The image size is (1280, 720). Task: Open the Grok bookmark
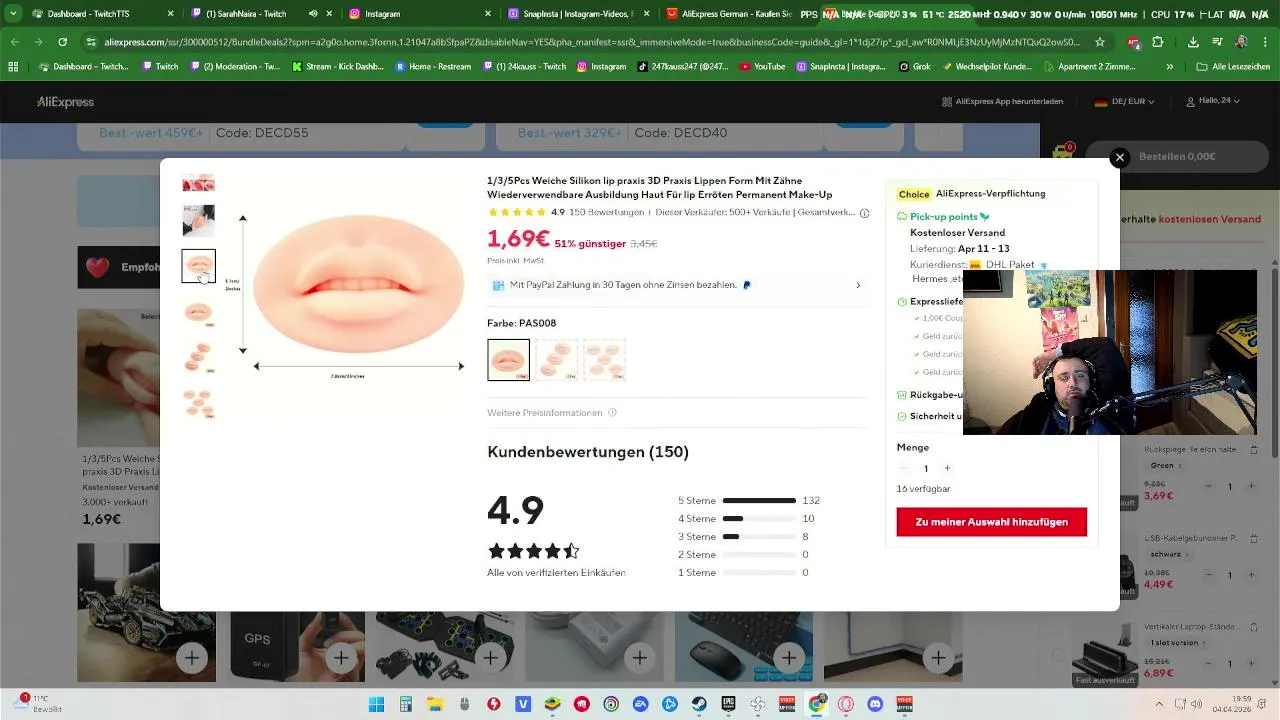click(x=916, y=66)
